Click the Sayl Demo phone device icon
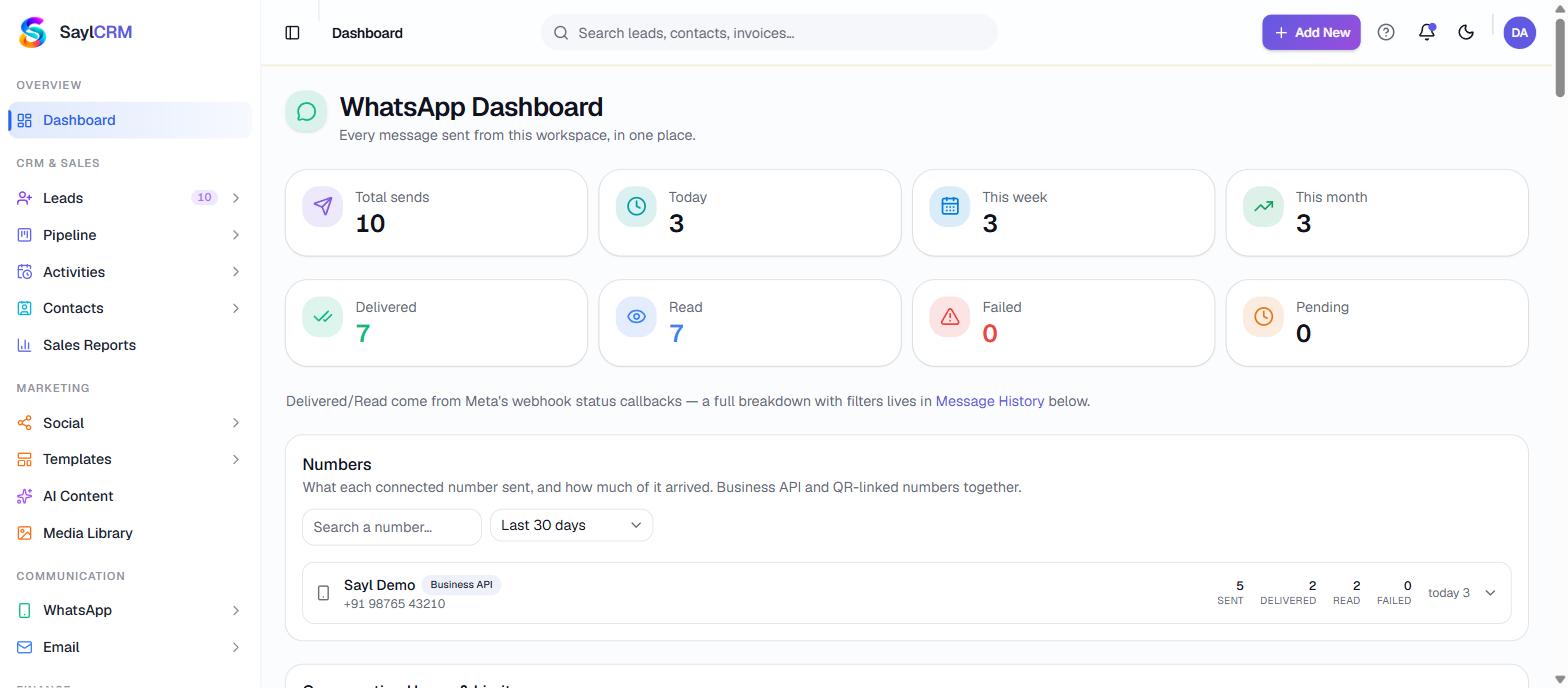The image size is (1568, 688). point(323,593)
